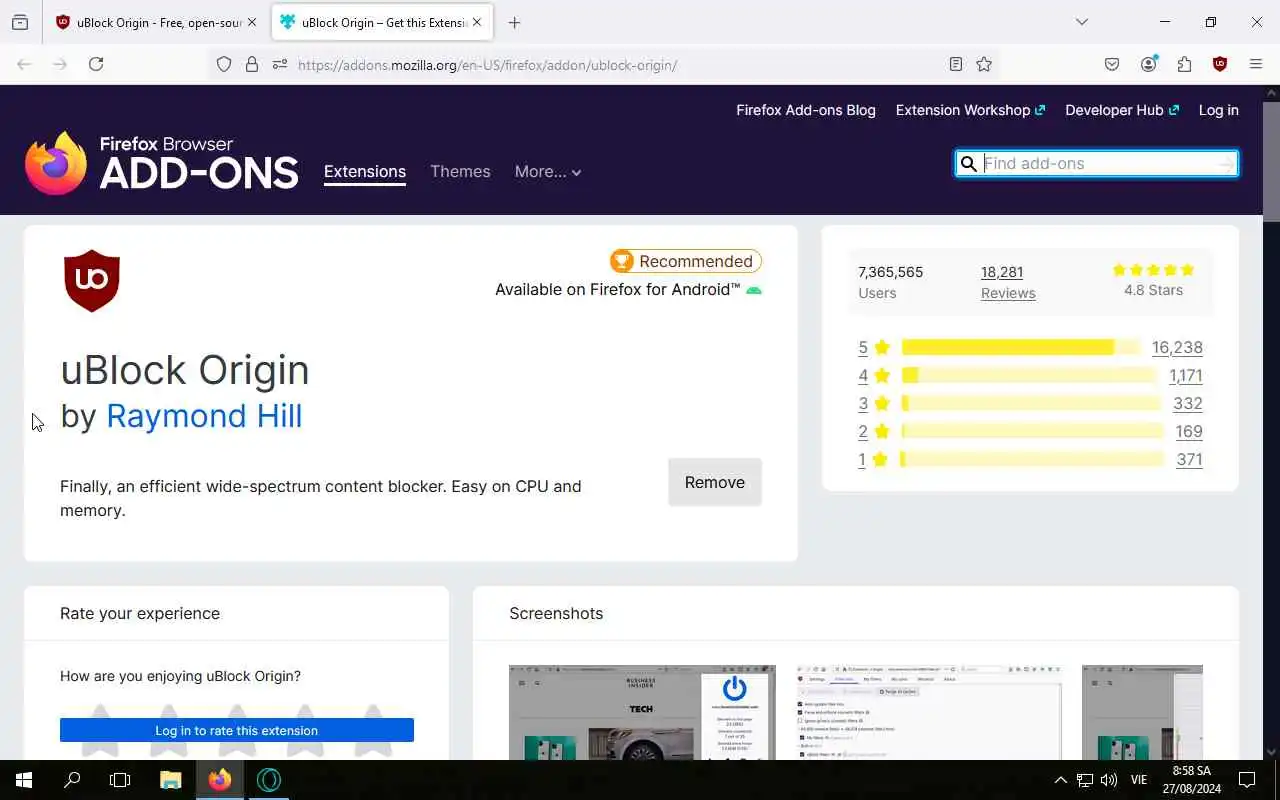Click the search submit arrow
The width and height of the screenshot is (1280, 800).
click(1227, 164)
